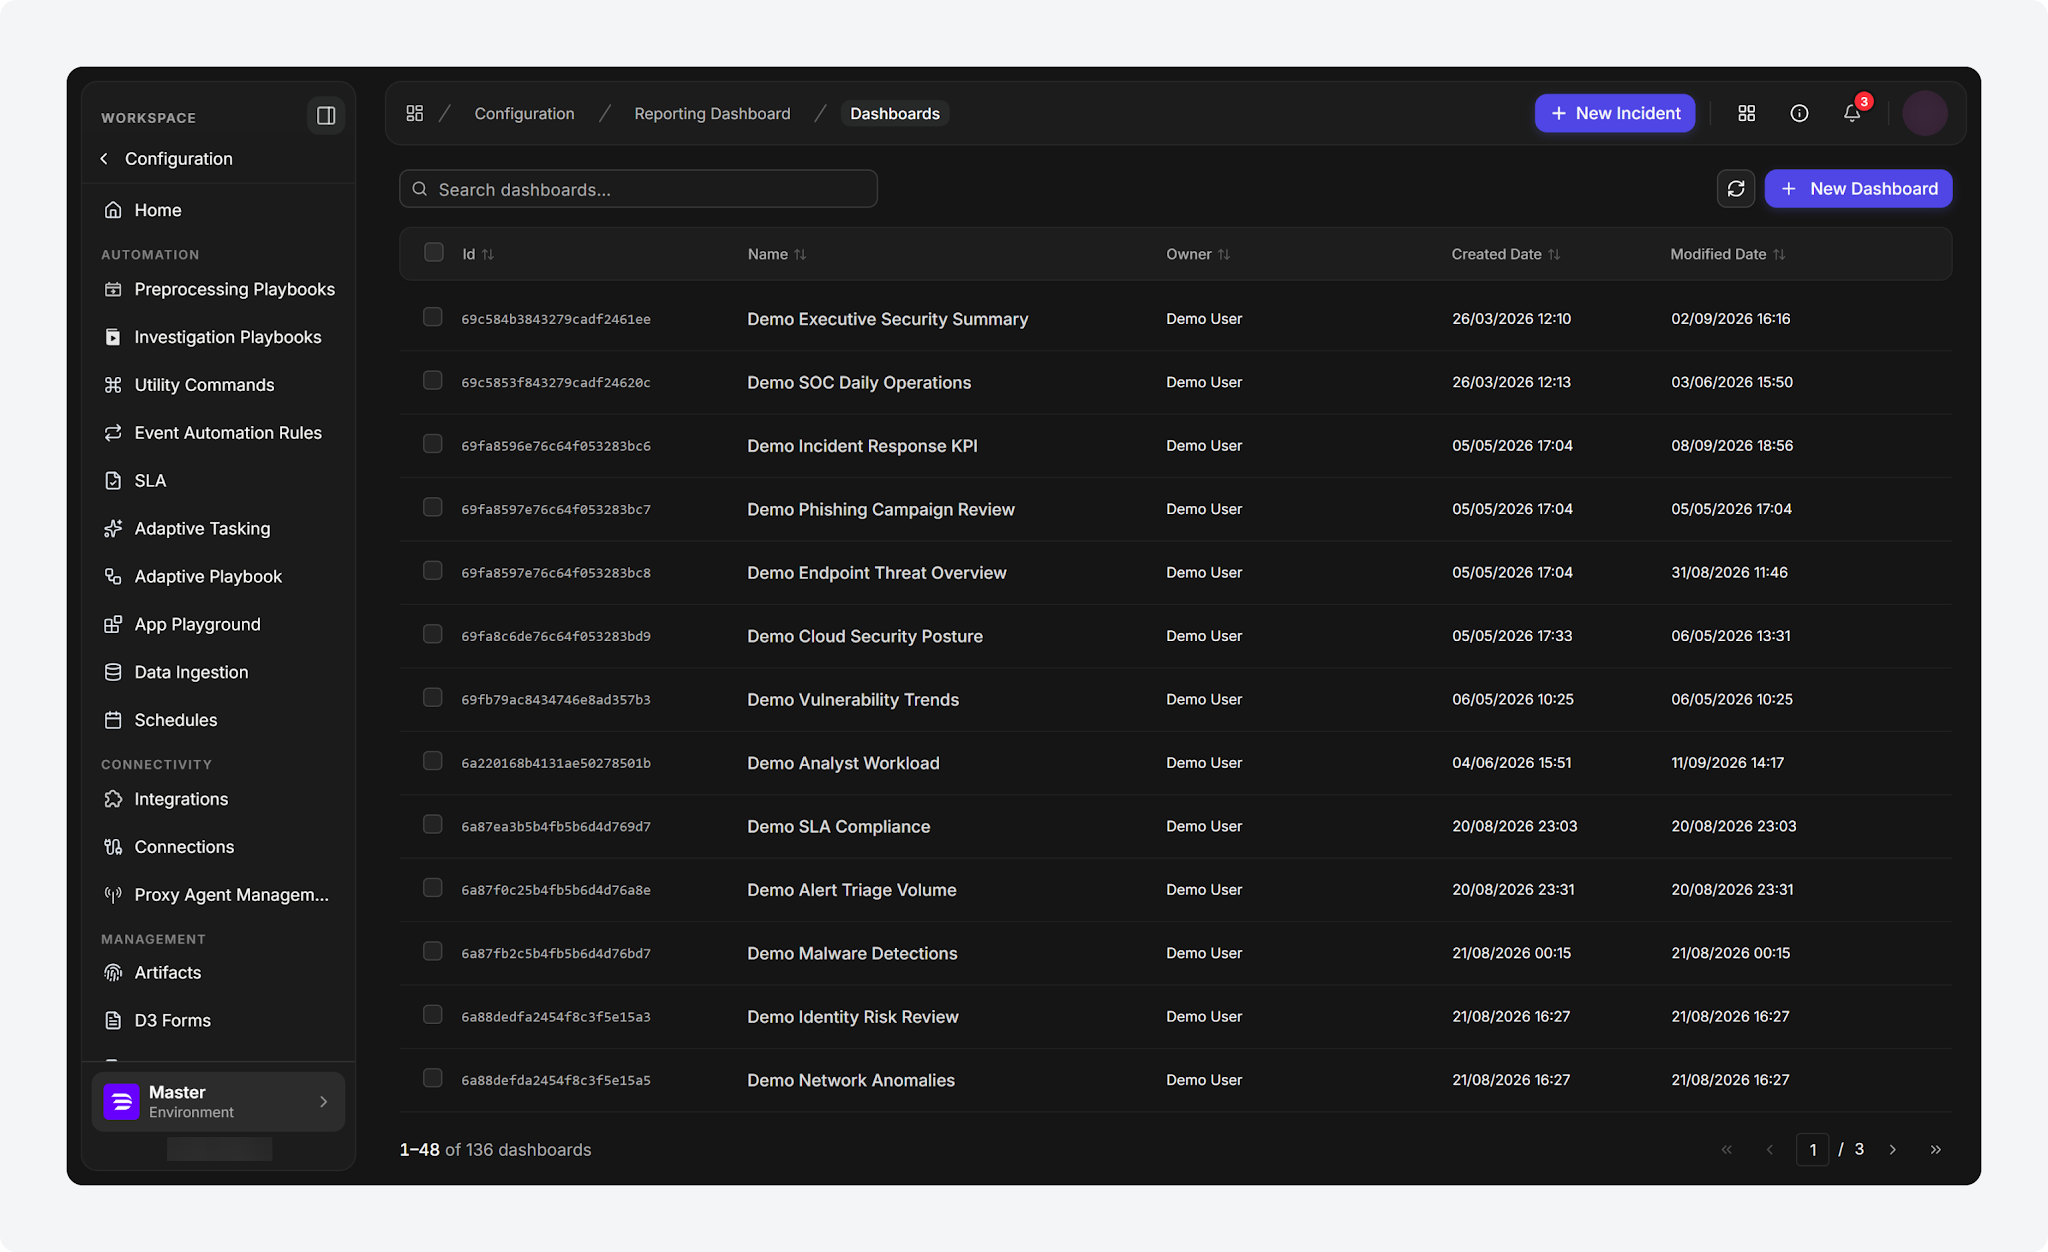The image size is (2048, 1252).
Task: Open notifications bell with badge 3
Action: tap(1852, 113)
